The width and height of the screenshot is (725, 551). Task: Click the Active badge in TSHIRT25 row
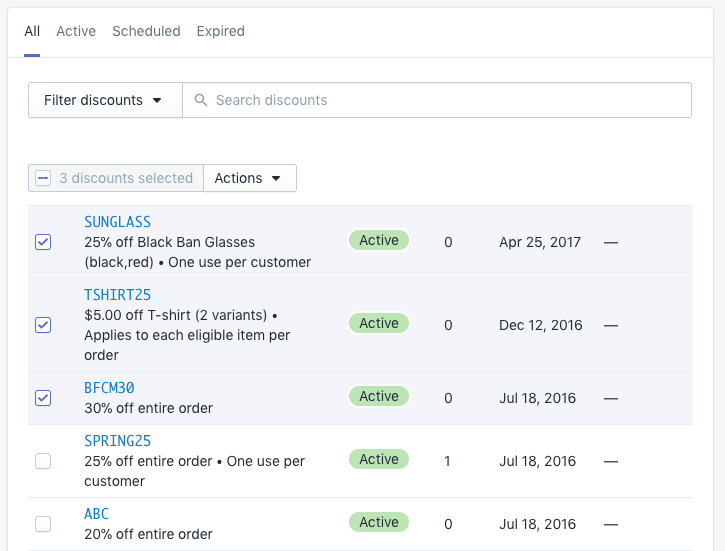379,323
